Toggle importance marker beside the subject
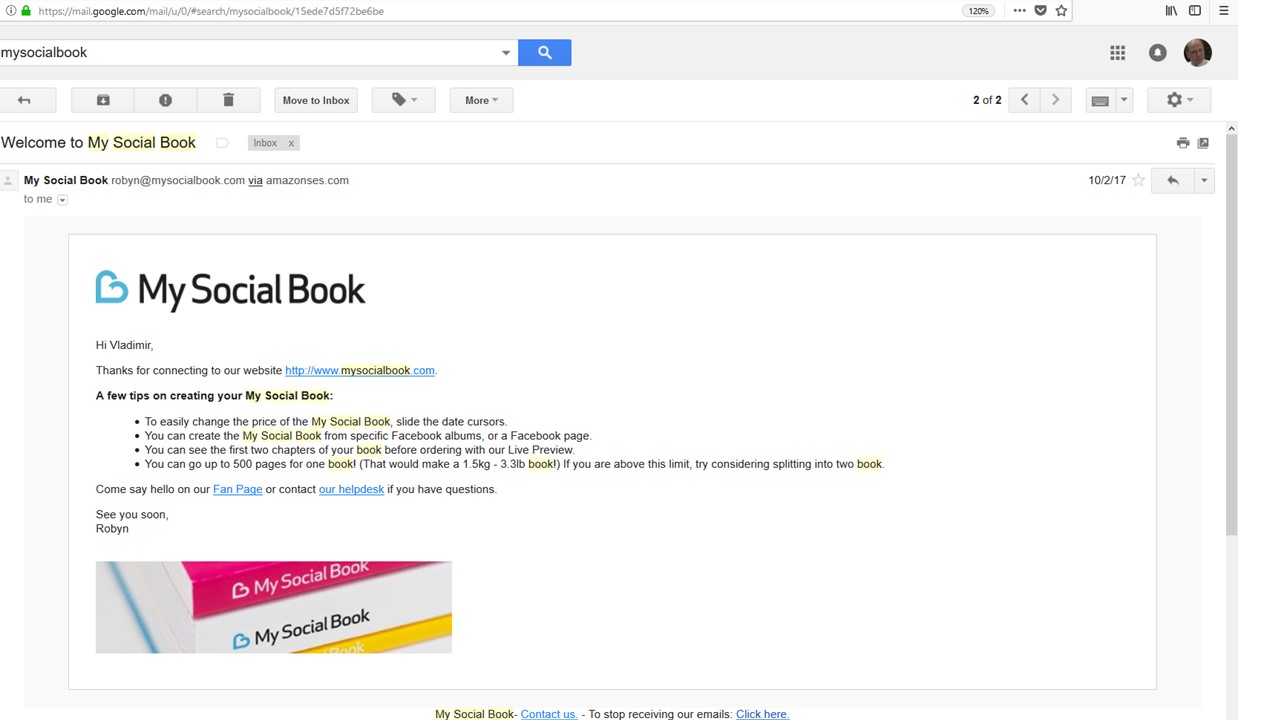The image size is (1280, 720). [x=222, y=143]
